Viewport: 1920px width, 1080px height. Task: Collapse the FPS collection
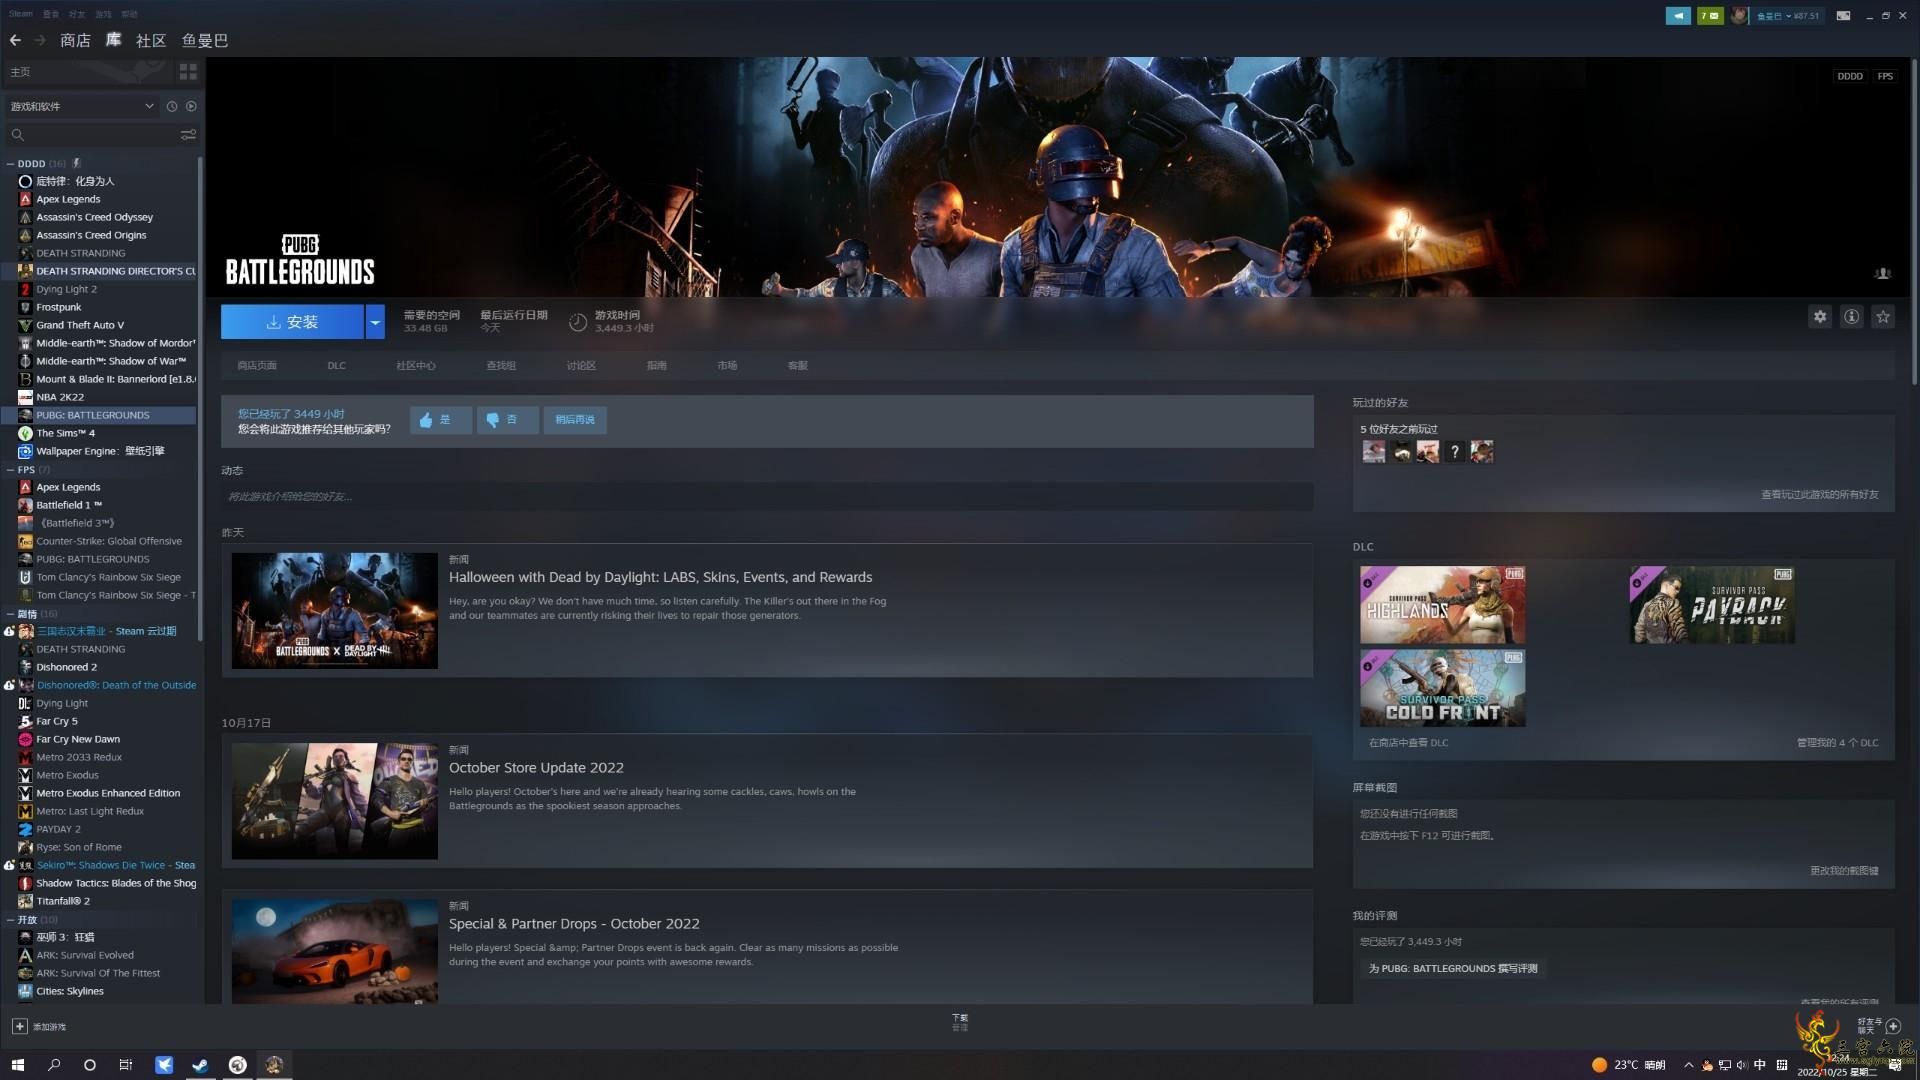pyautogui.click(x=10, y=470)
